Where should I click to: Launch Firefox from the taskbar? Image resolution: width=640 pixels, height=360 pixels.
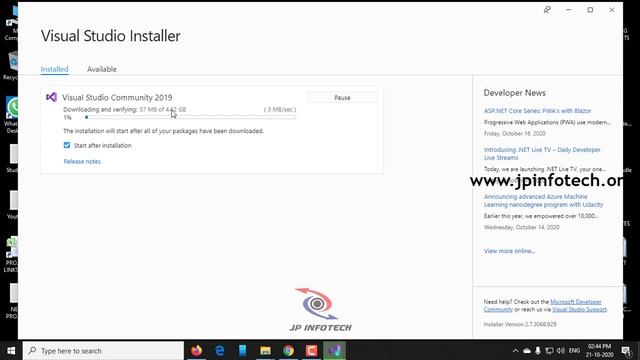point(197,351)
